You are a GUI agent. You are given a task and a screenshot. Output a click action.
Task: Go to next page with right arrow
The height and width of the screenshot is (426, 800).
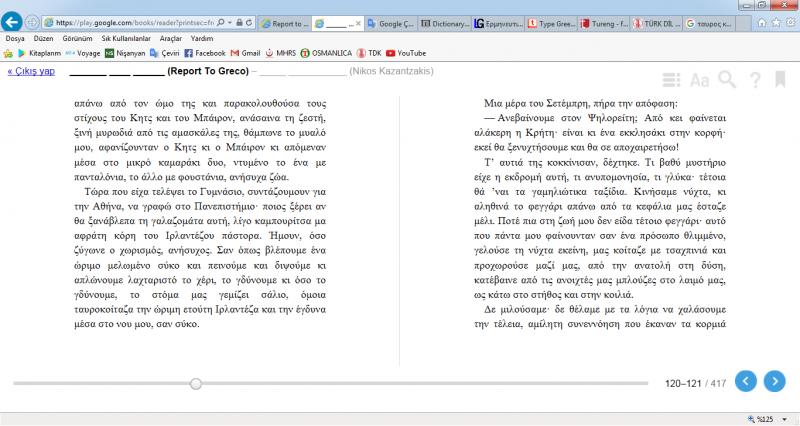774,381
